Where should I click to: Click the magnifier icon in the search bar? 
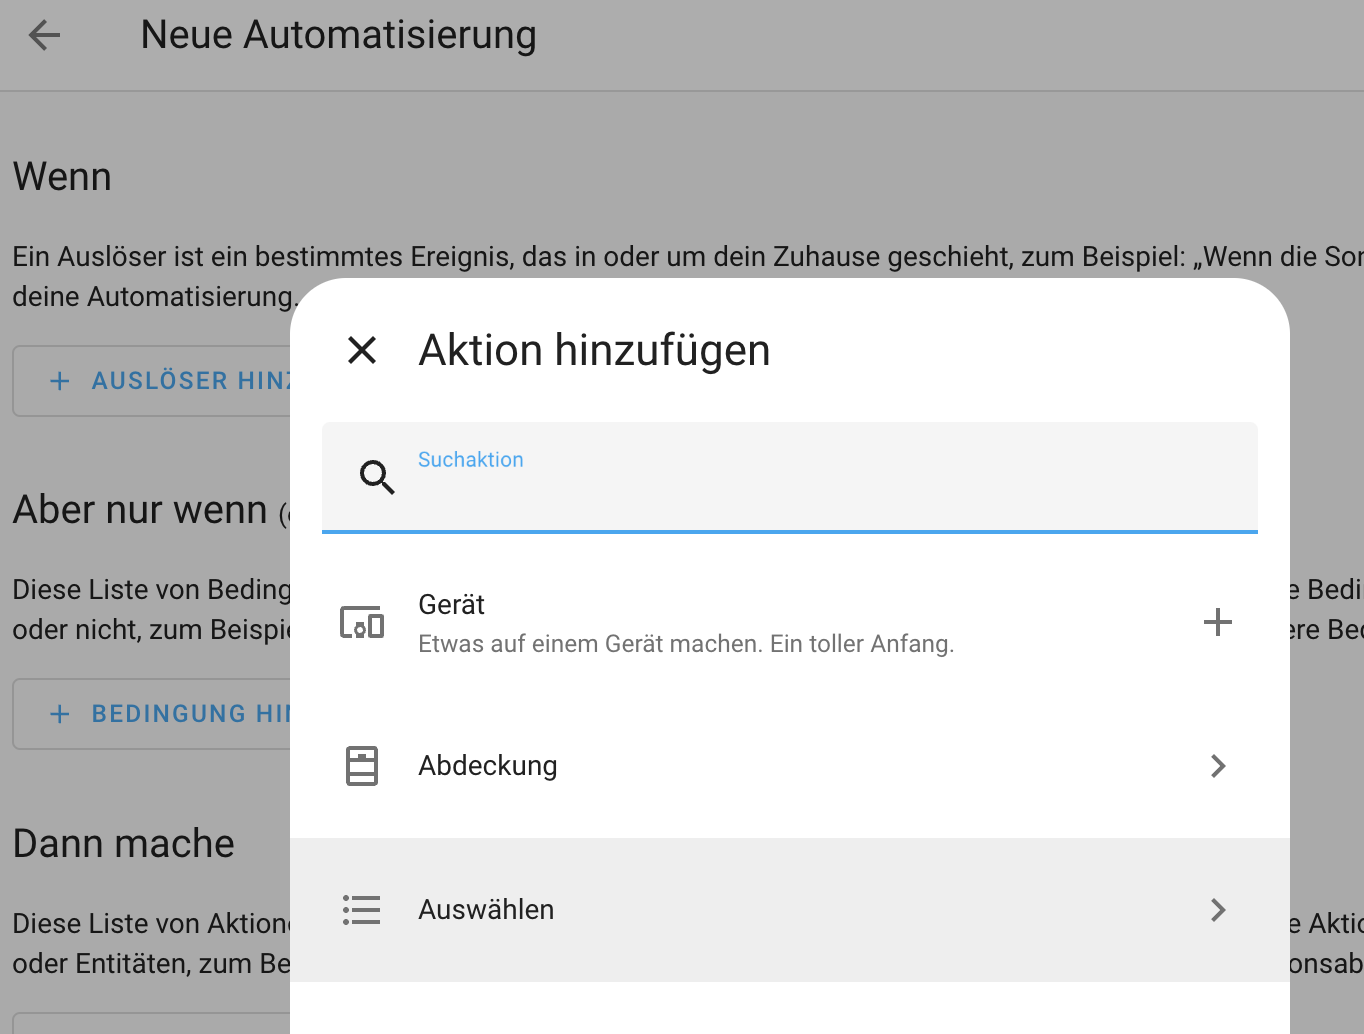point(377,477)
